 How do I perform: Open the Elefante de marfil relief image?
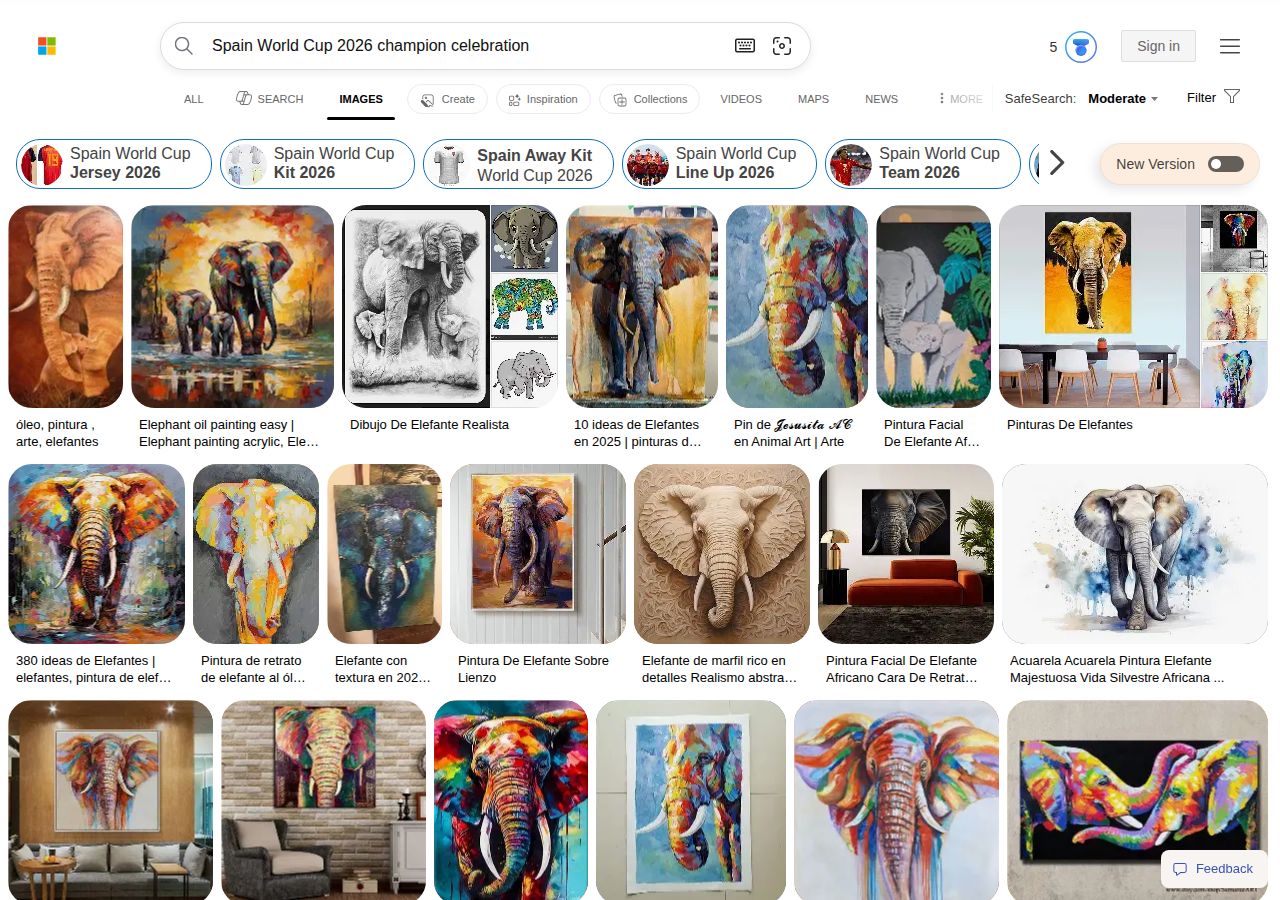click(x=722, y=554)
